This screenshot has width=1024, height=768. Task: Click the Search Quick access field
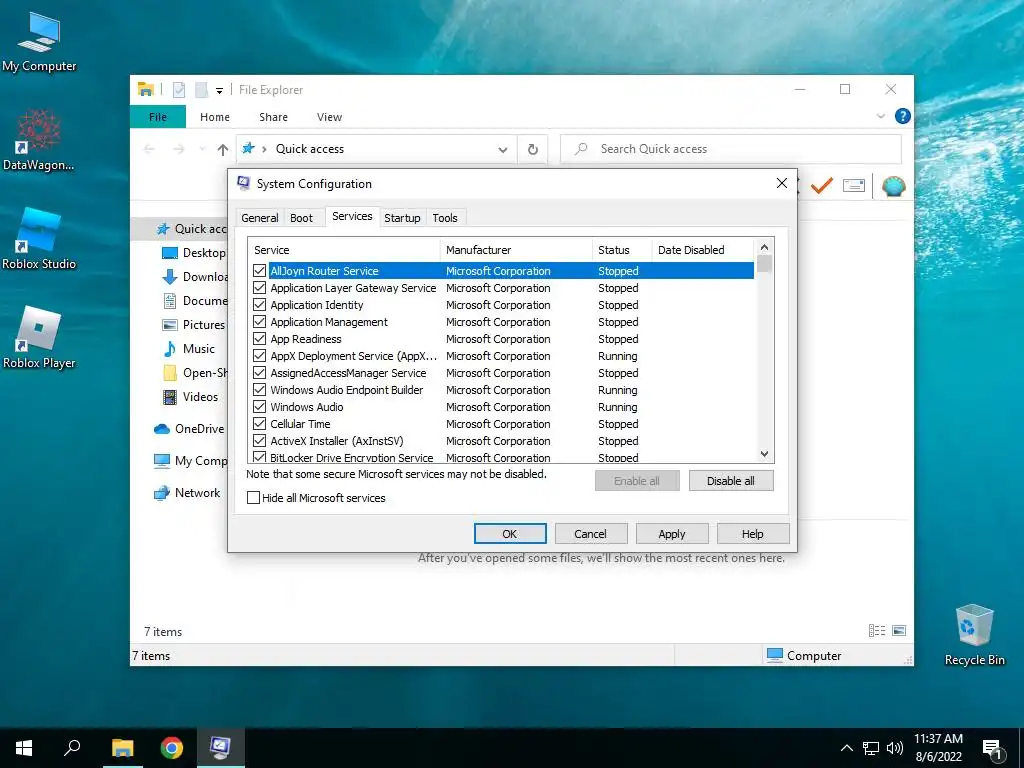[x=731, y=149]
